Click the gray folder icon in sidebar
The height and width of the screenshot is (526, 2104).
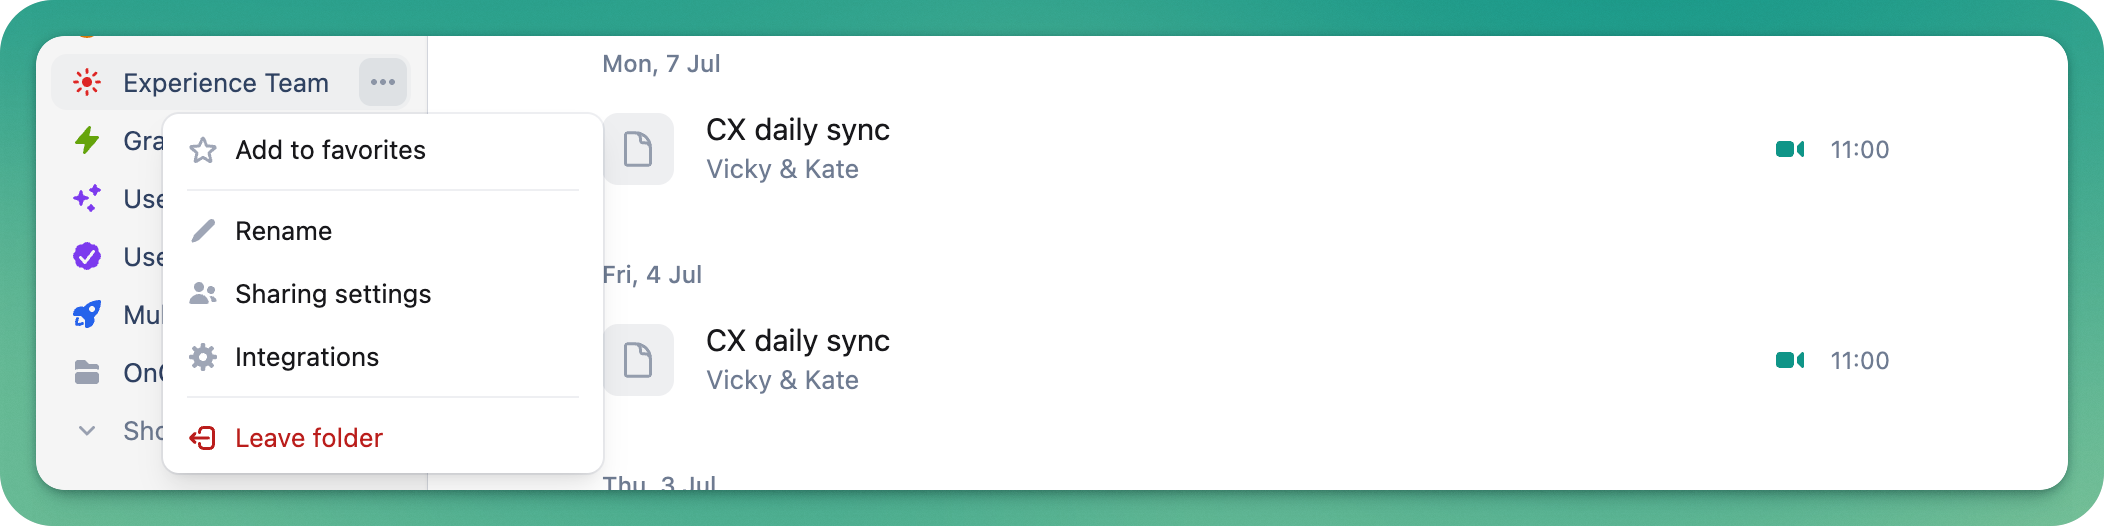87,372
